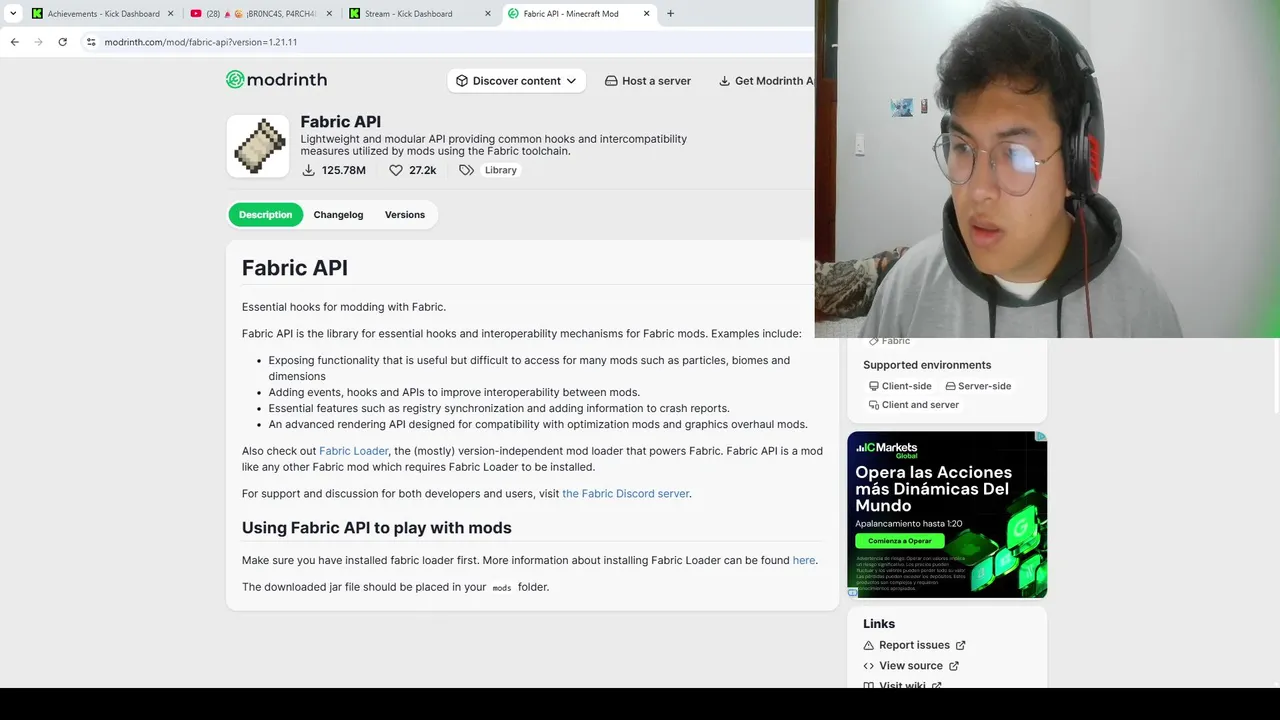Image resolution: width=1280 pixels, height=720 pixels.
Task: Open the Visit wiki link
Action: click(x=902, y=685)
